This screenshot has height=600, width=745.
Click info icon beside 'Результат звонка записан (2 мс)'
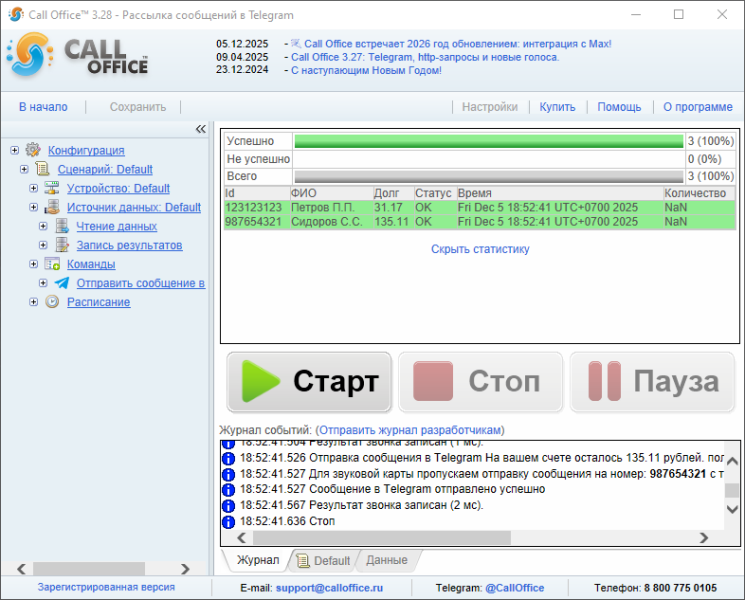coord(229,505)
